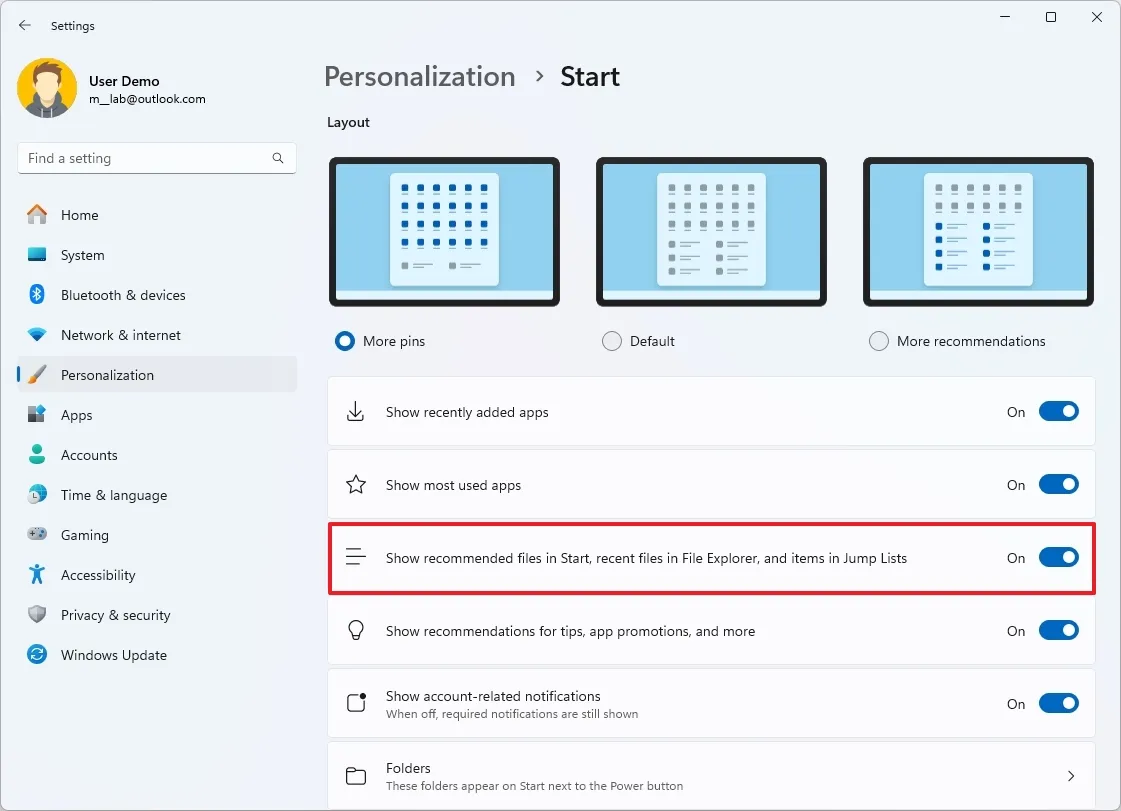Screen dimensions: 1121x811
Task: Open Network & internet settings
Action: click(118, 335)
